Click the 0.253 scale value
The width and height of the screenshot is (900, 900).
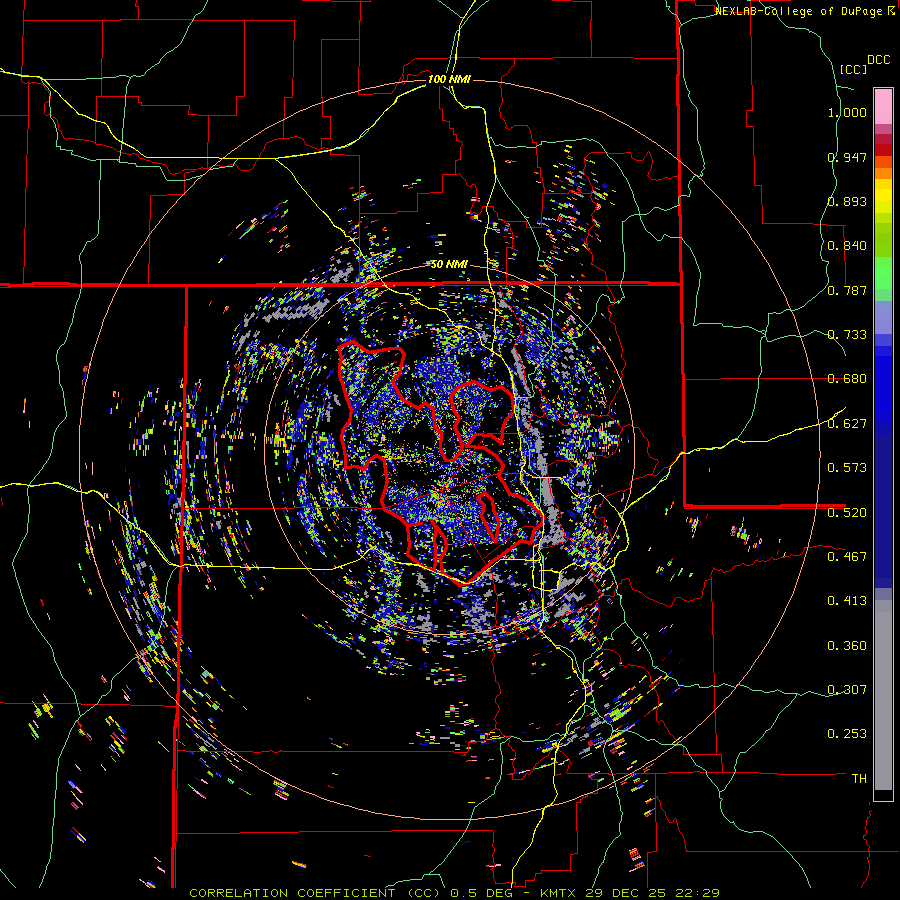pyautogui.click(x=847, y=734)
